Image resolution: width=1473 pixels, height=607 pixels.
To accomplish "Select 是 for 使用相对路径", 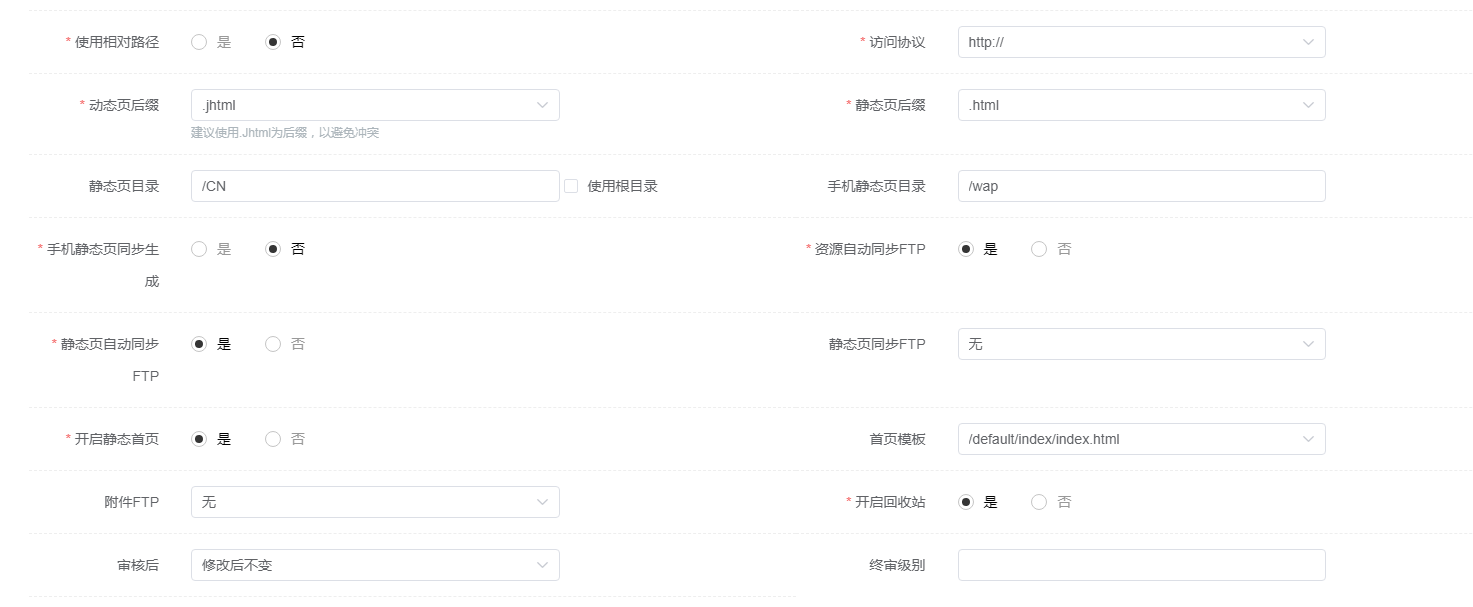I will coord(199,42).
